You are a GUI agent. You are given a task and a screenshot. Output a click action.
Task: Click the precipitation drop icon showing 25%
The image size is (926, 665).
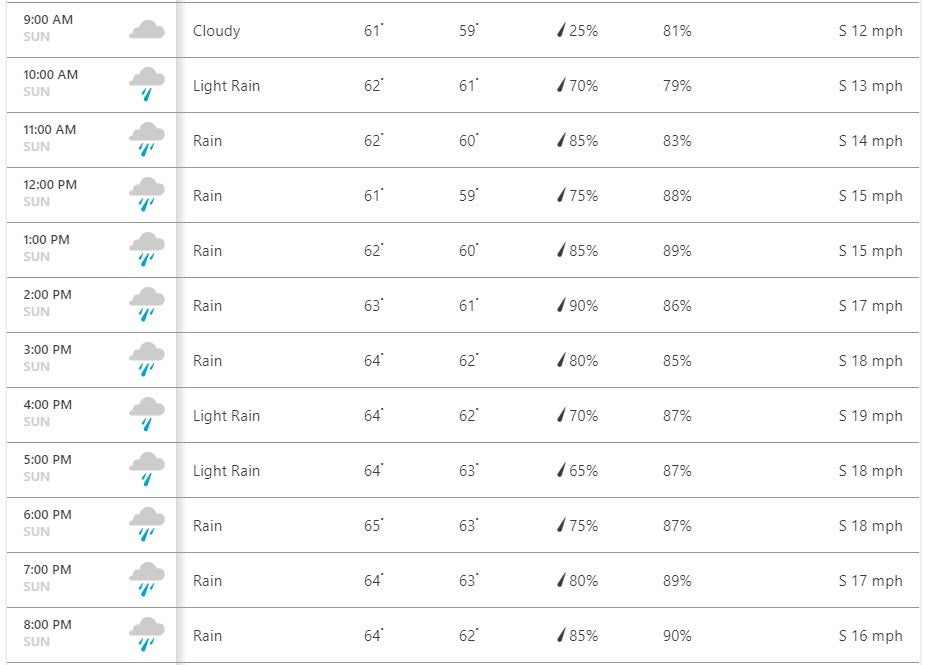(x=561, y=31)
